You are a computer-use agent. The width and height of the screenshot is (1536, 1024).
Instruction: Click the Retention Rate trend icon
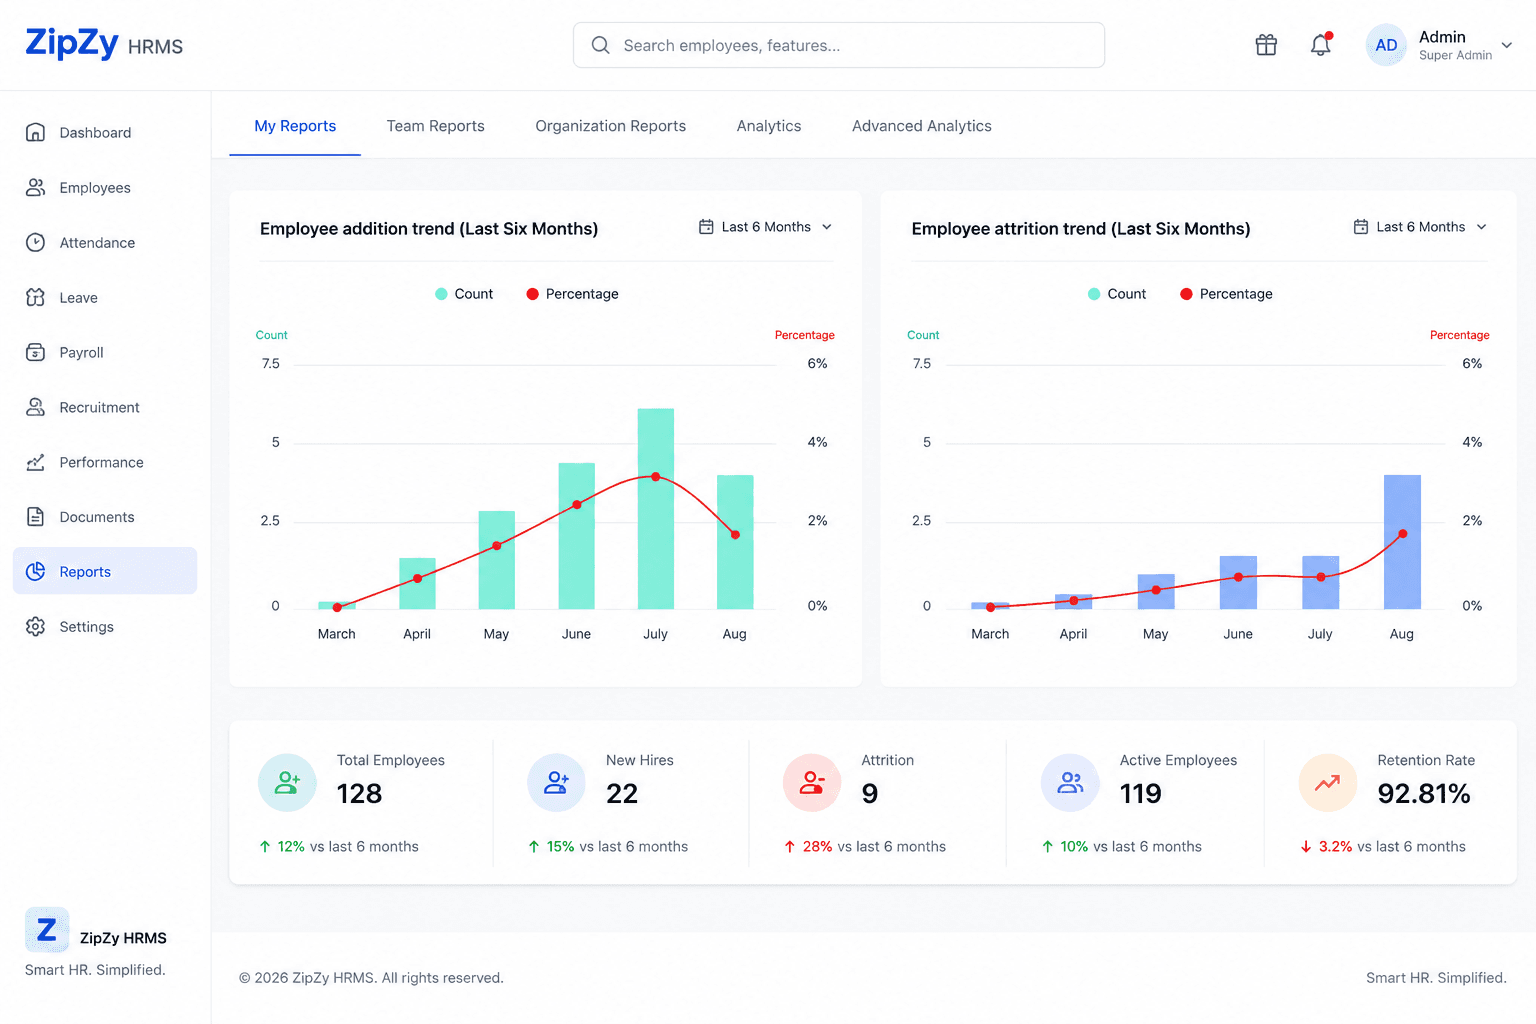1328,783
